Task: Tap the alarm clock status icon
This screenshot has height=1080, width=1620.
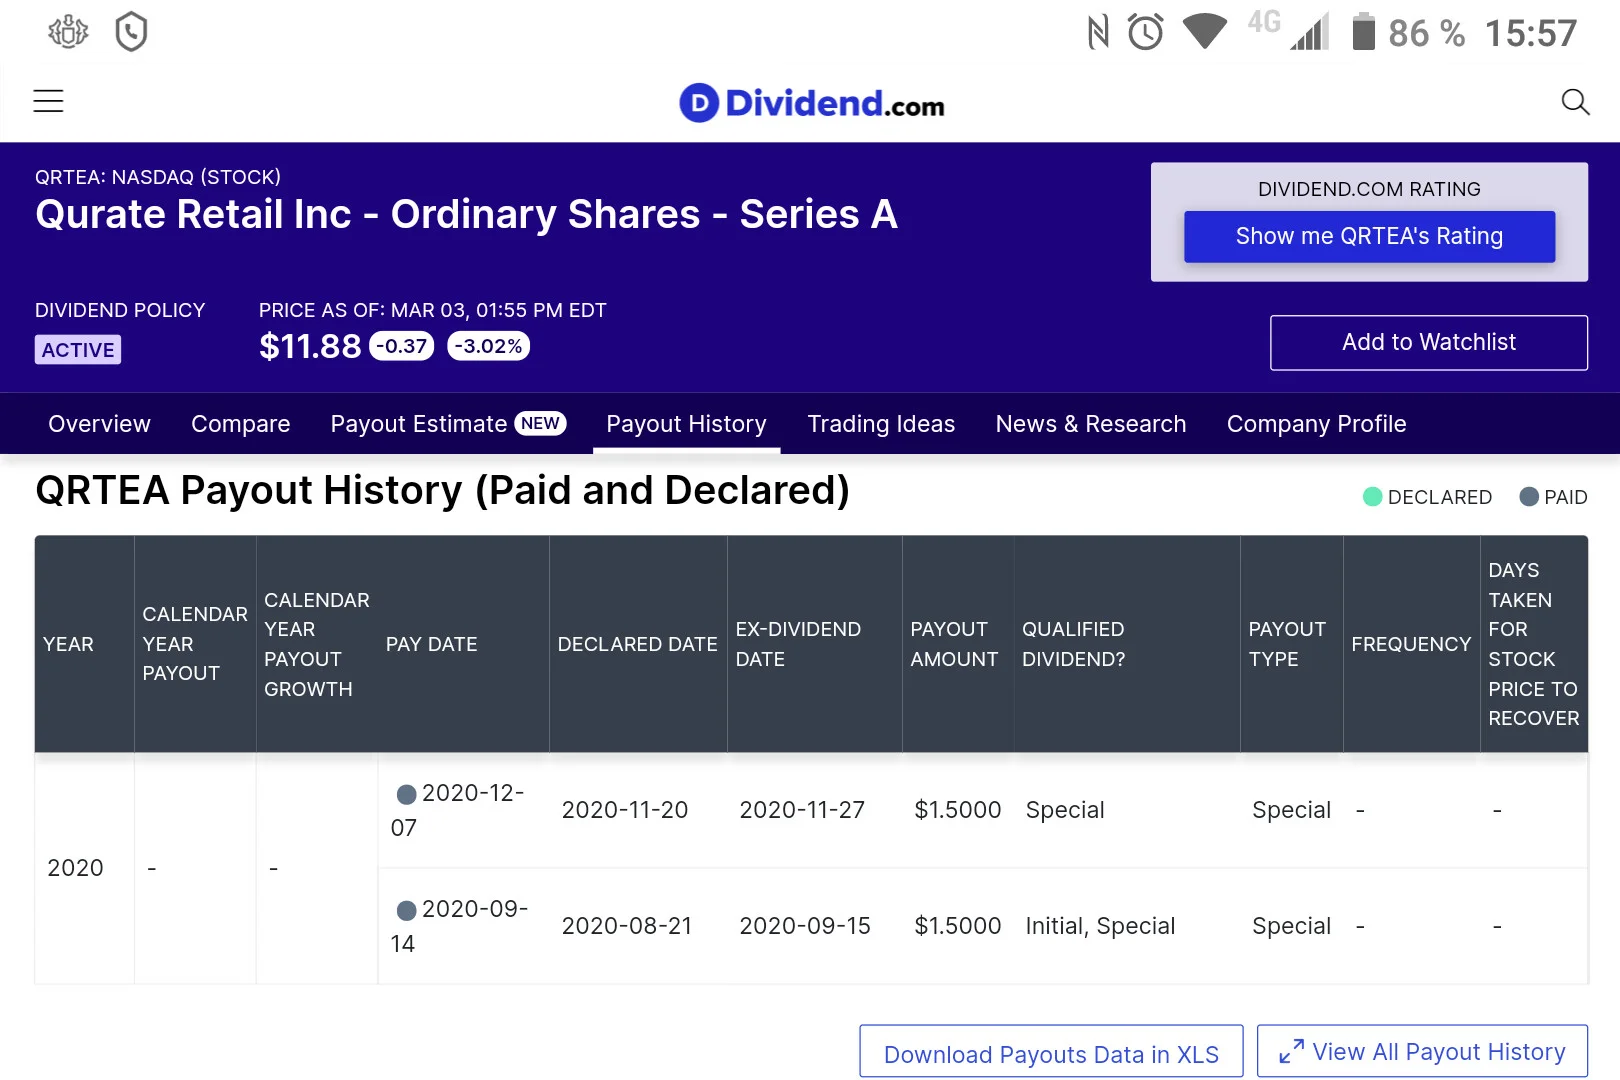Action: pyautogui.click(x=1146, y=32)
